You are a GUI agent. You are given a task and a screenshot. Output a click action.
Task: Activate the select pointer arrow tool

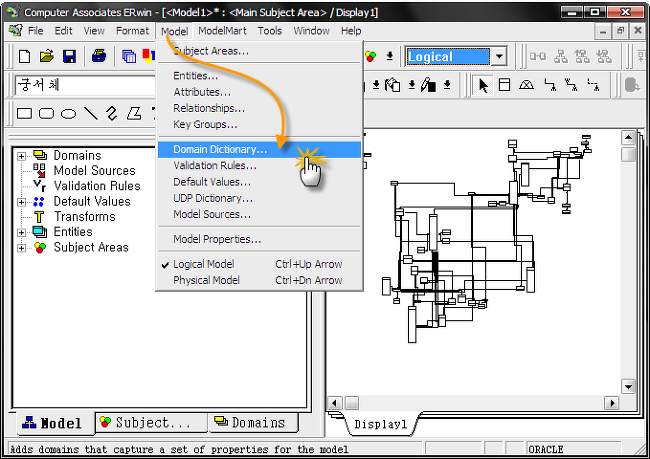point(483,85)
